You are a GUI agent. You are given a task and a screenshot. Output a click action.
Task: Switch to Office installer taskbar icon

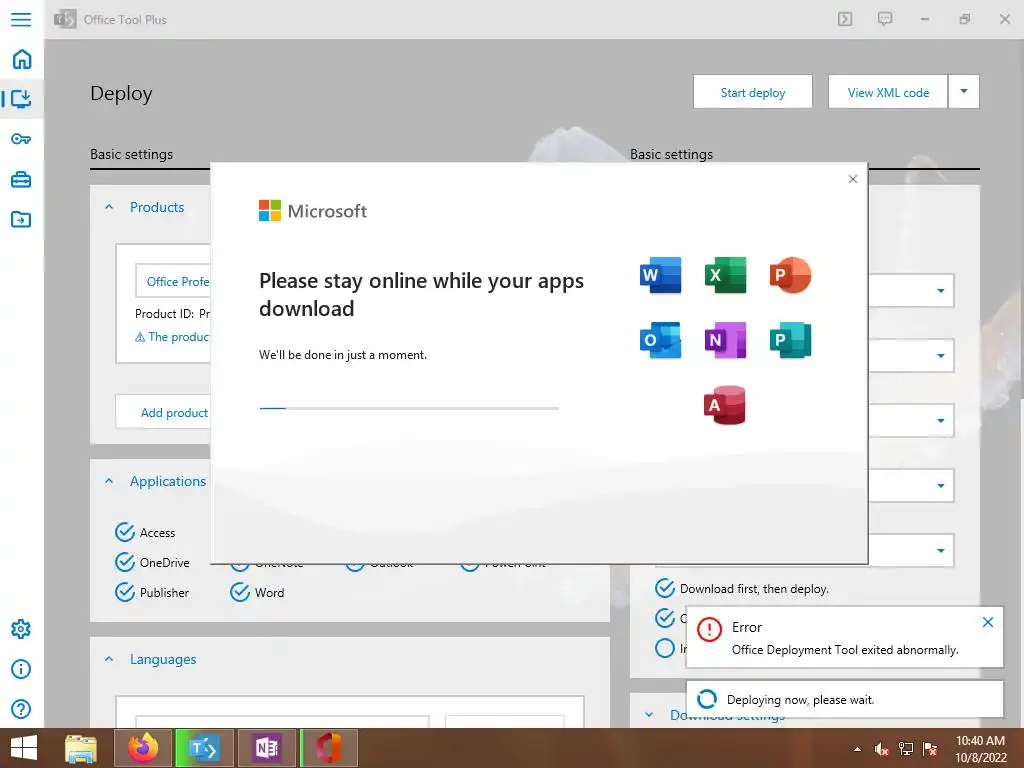[x=328, y=748]
